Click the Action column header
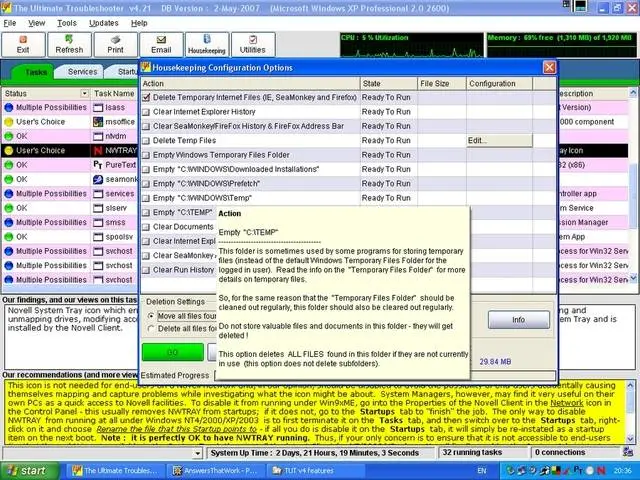 click(x=250, y=83)
